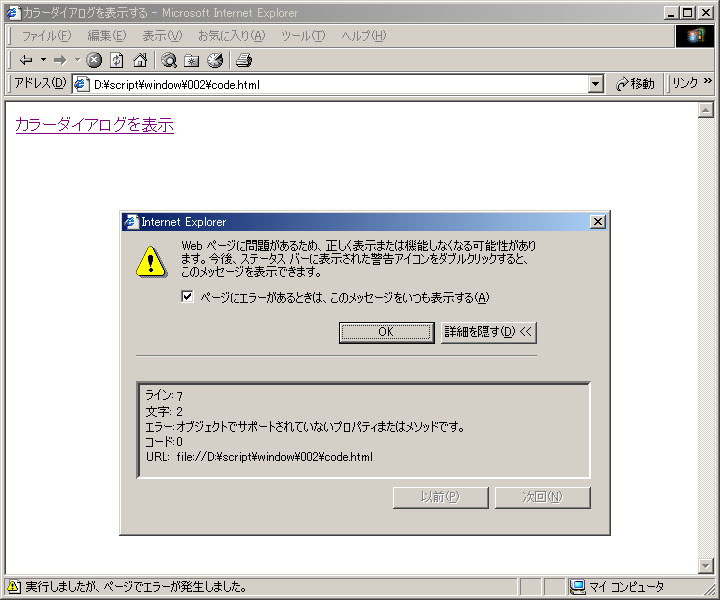Click the status bar warning icon
The height and width of the screenshot is (600, 720).
(x=13, y=586)
